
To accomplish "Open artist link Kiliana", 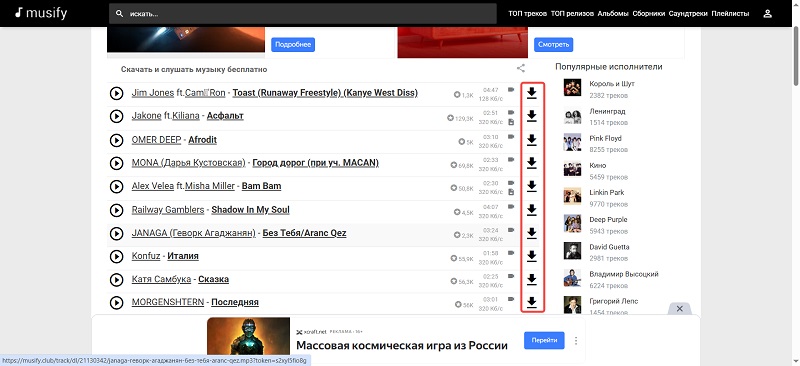I will click(x=186, y=116).
